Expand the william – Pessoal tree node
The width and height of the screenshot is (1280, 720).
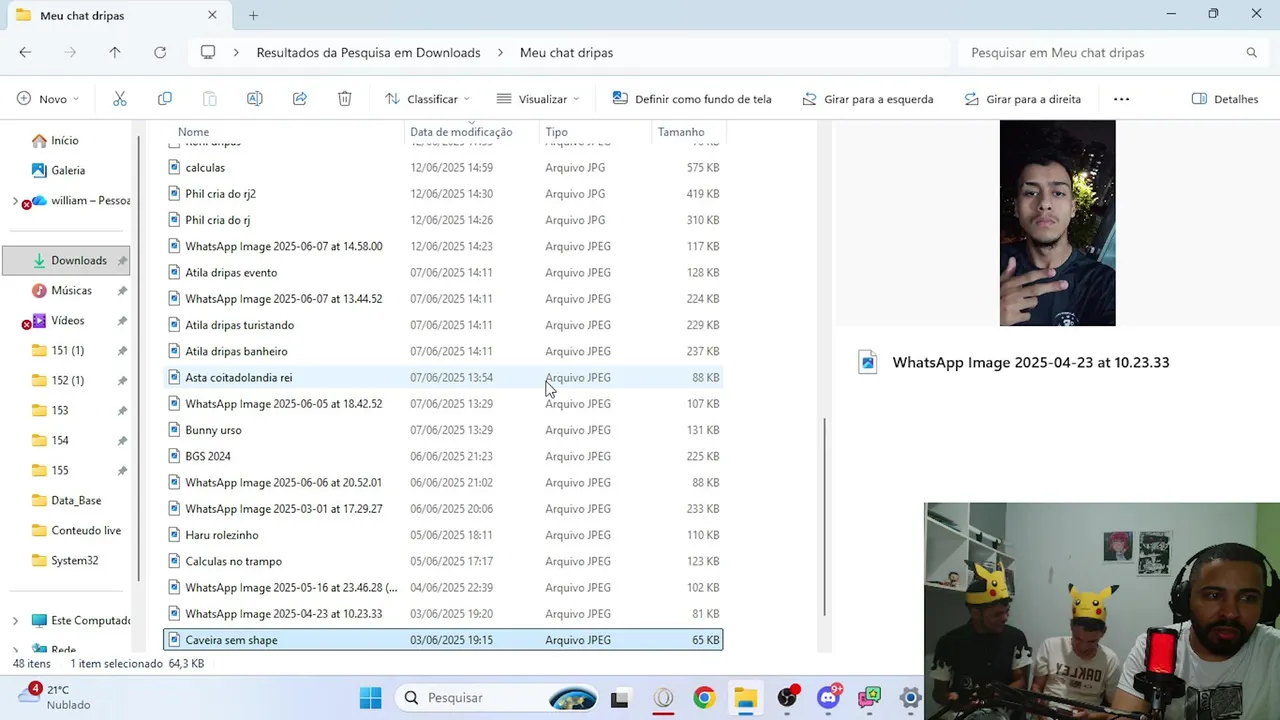tap(14, 201)
